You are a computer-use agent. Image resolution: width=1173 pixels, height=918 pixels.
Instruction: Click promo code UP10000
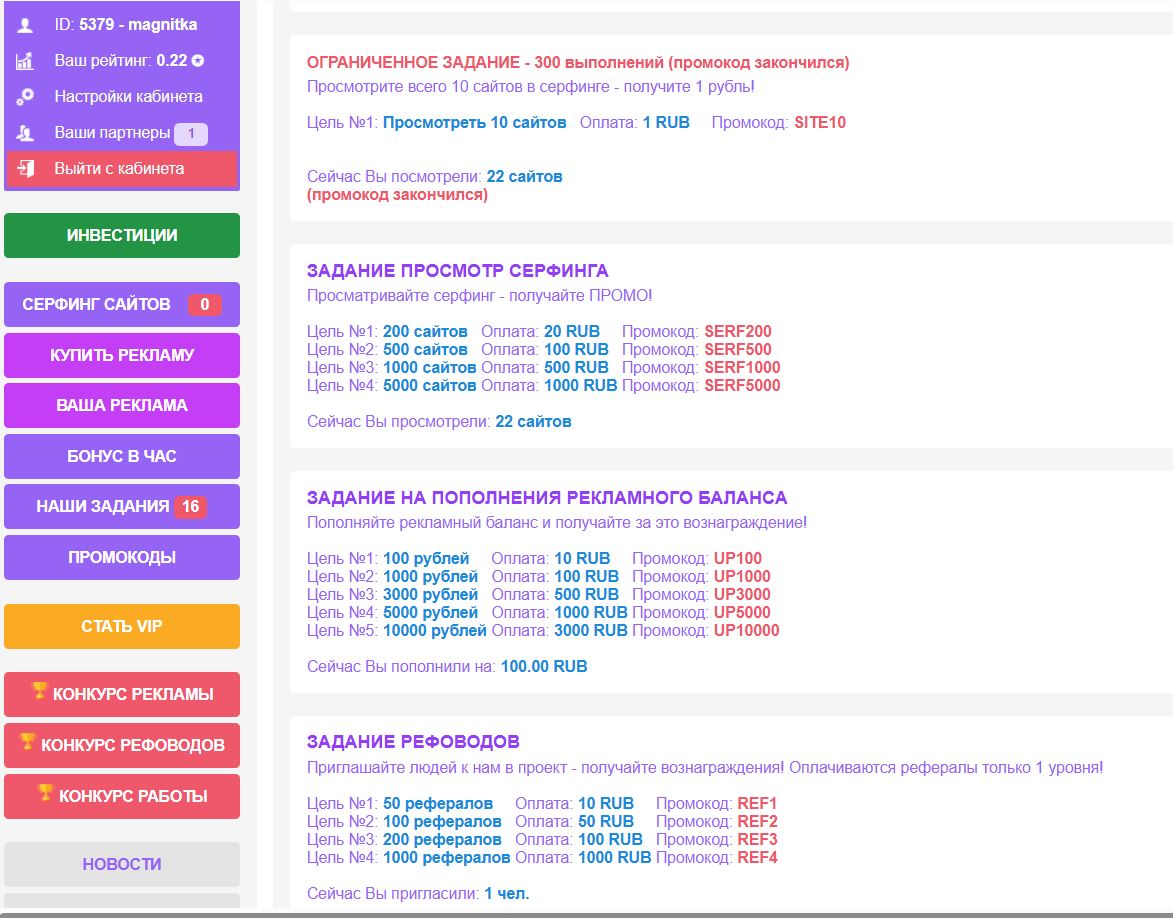[747, 631]
